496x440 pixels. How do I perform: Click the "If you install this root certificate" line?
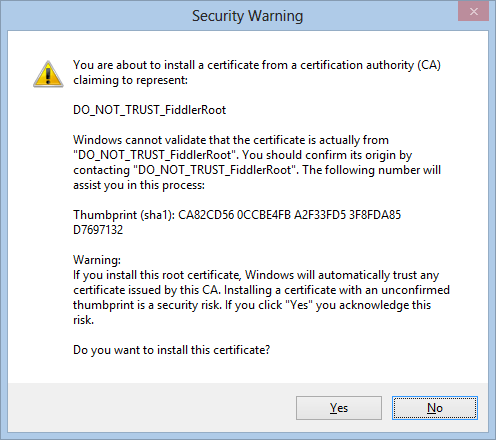256,275
